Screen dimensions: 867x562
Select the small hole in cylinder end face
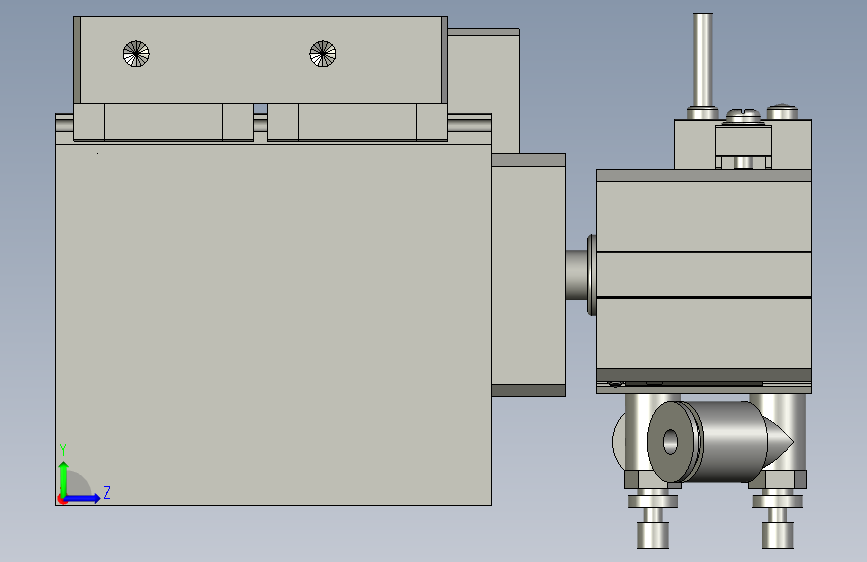pos(670,442)
